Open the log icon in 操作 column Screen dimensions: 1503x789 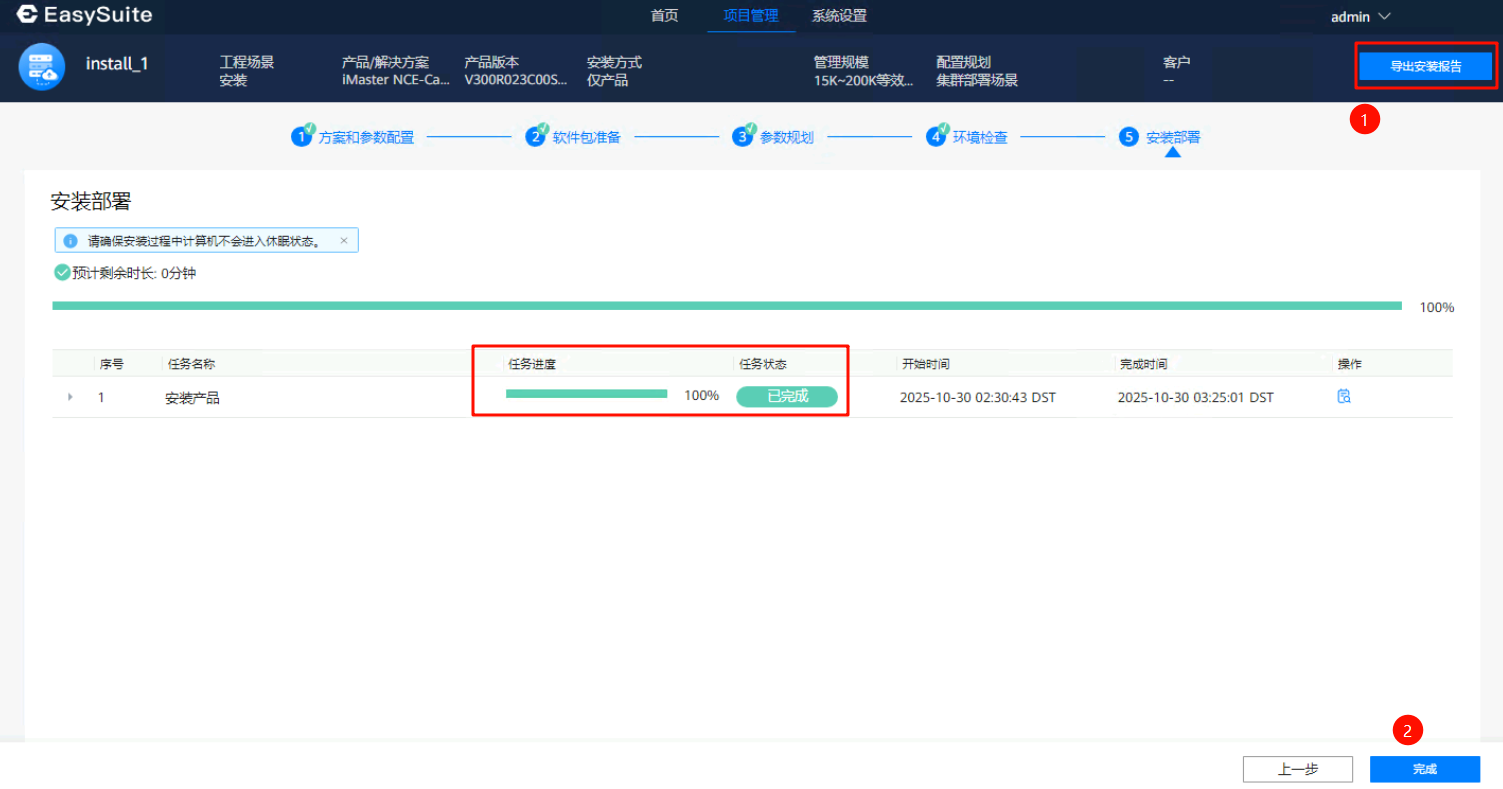1344,397
